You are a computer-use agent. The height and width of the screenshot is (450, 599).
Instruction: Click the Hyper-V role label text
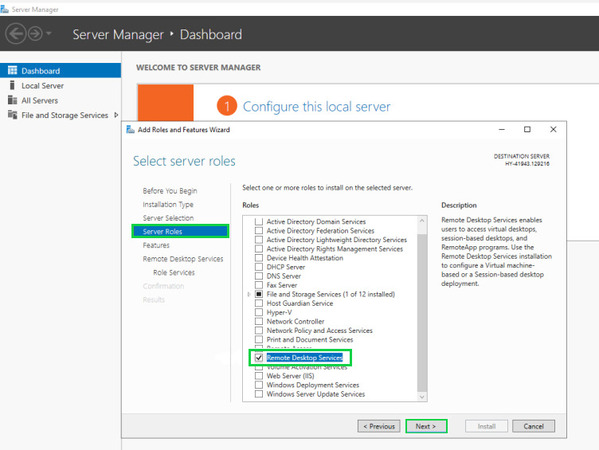click(x=279, y=312)
